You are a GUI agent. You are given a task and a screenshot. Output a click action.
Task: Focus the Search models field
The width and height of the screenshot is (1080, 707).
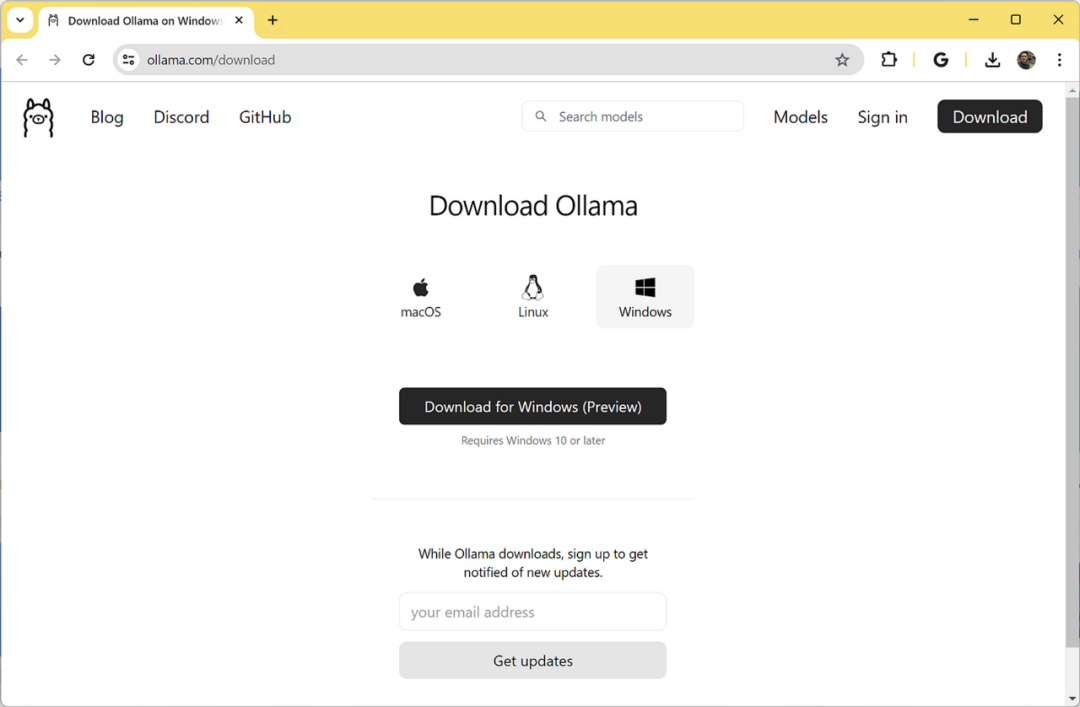click(x=632, y=116)
